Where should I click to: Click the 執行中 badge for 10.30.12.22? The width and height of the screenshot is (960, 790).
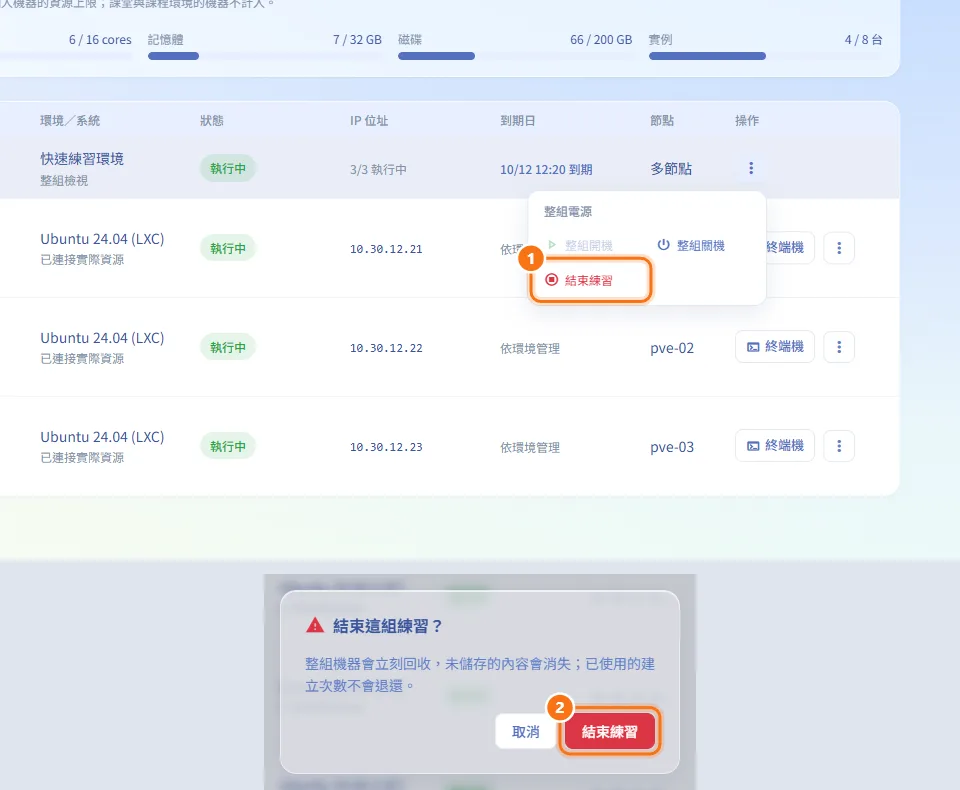[x=228, y=347]
